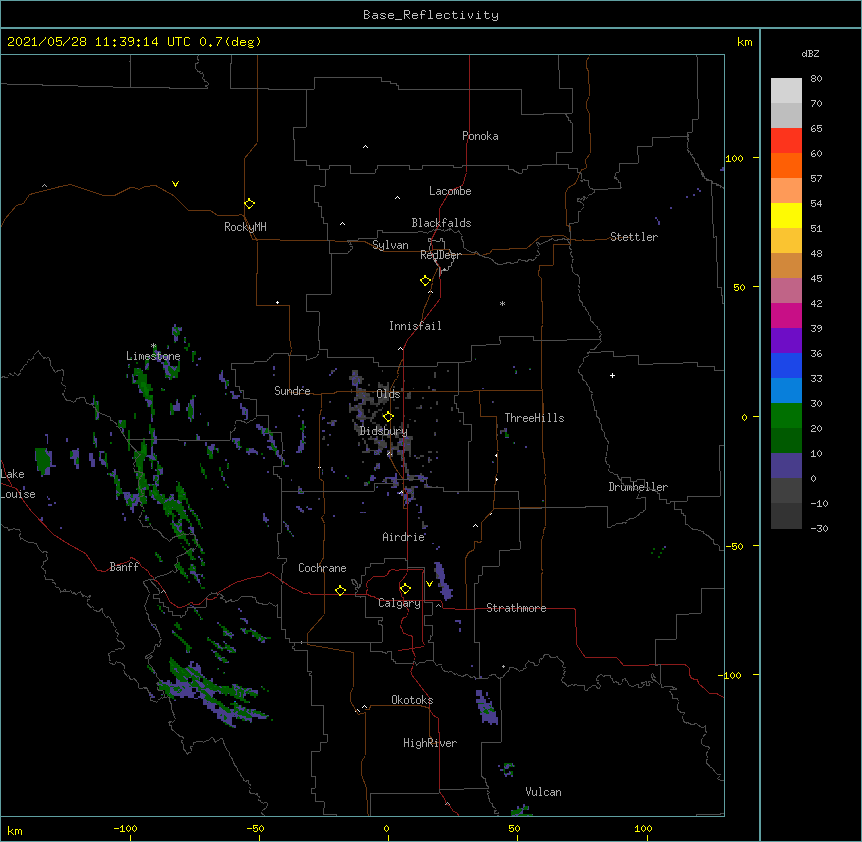The width and height of the screenshot is (862, 842).
Task: Click the Base_Reflectivity title
Action: click(x=431, y=15)
